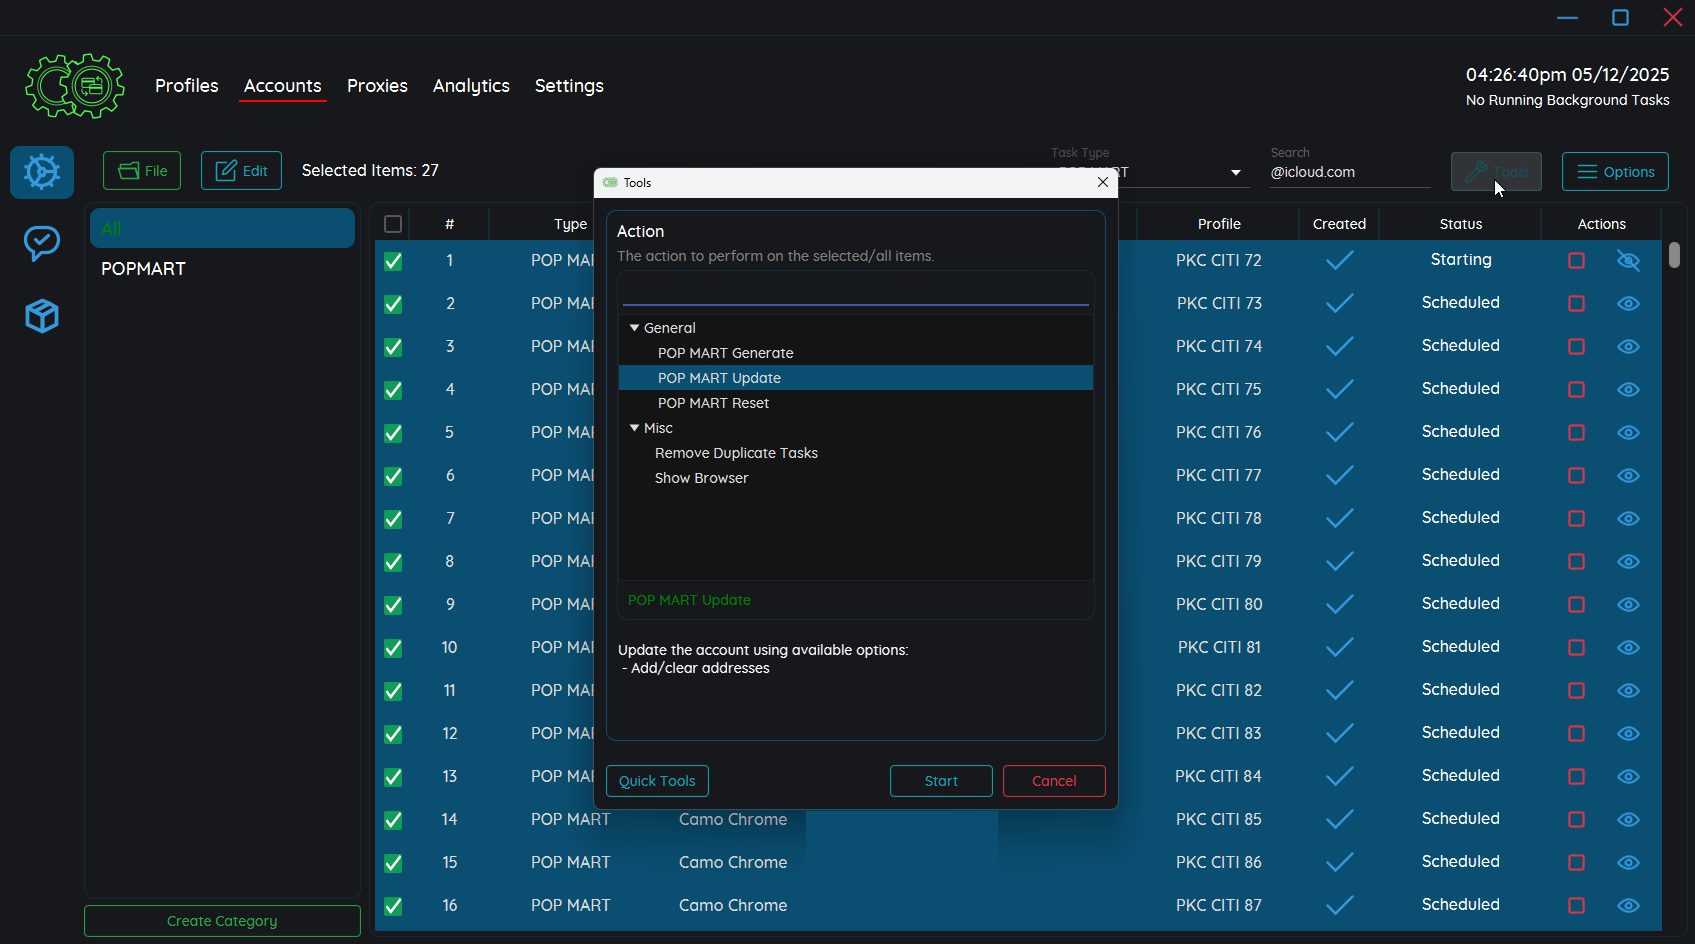This screenshot has width=1695, height=944.
Task: Click the created checkmark for PKC CITI 75
Action: pyautogui.click(x=1339, y=389)
